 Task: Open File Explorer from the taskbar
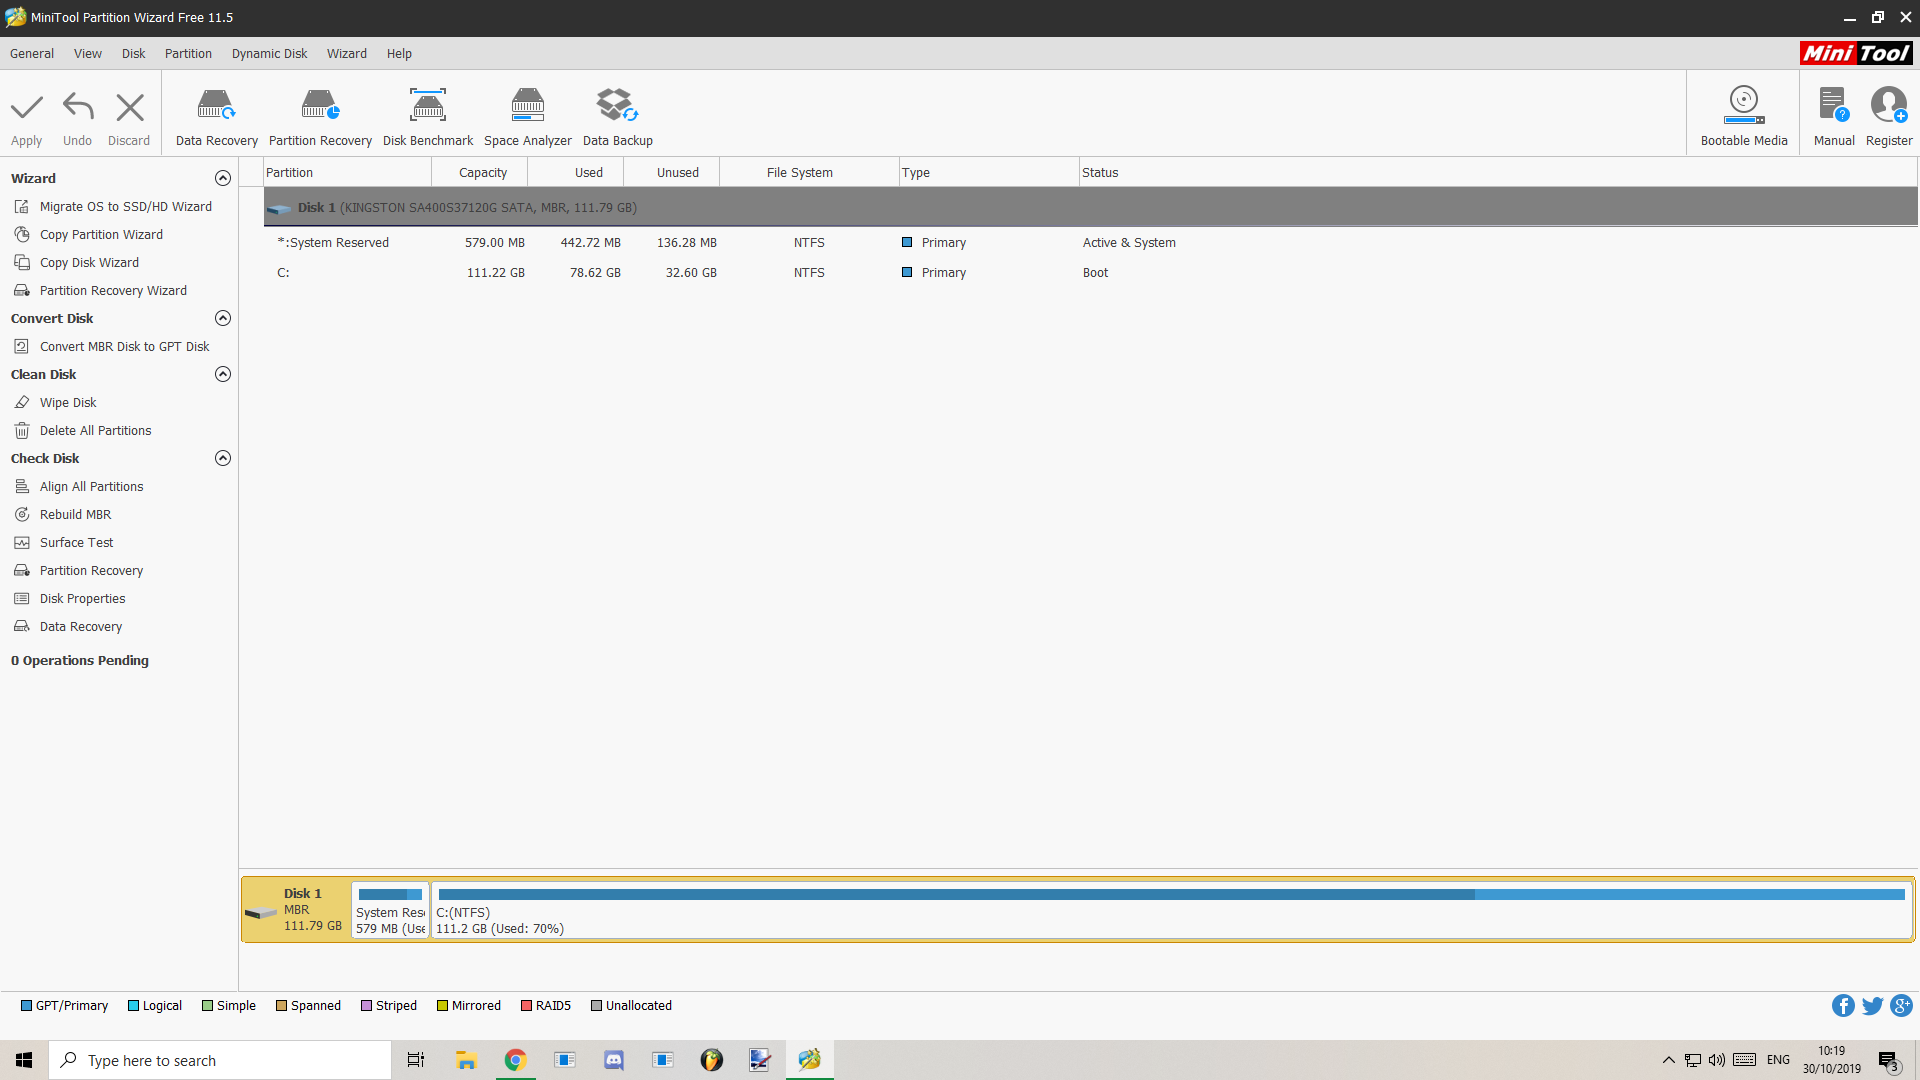pyautogui.click(x=466, y=1060)
